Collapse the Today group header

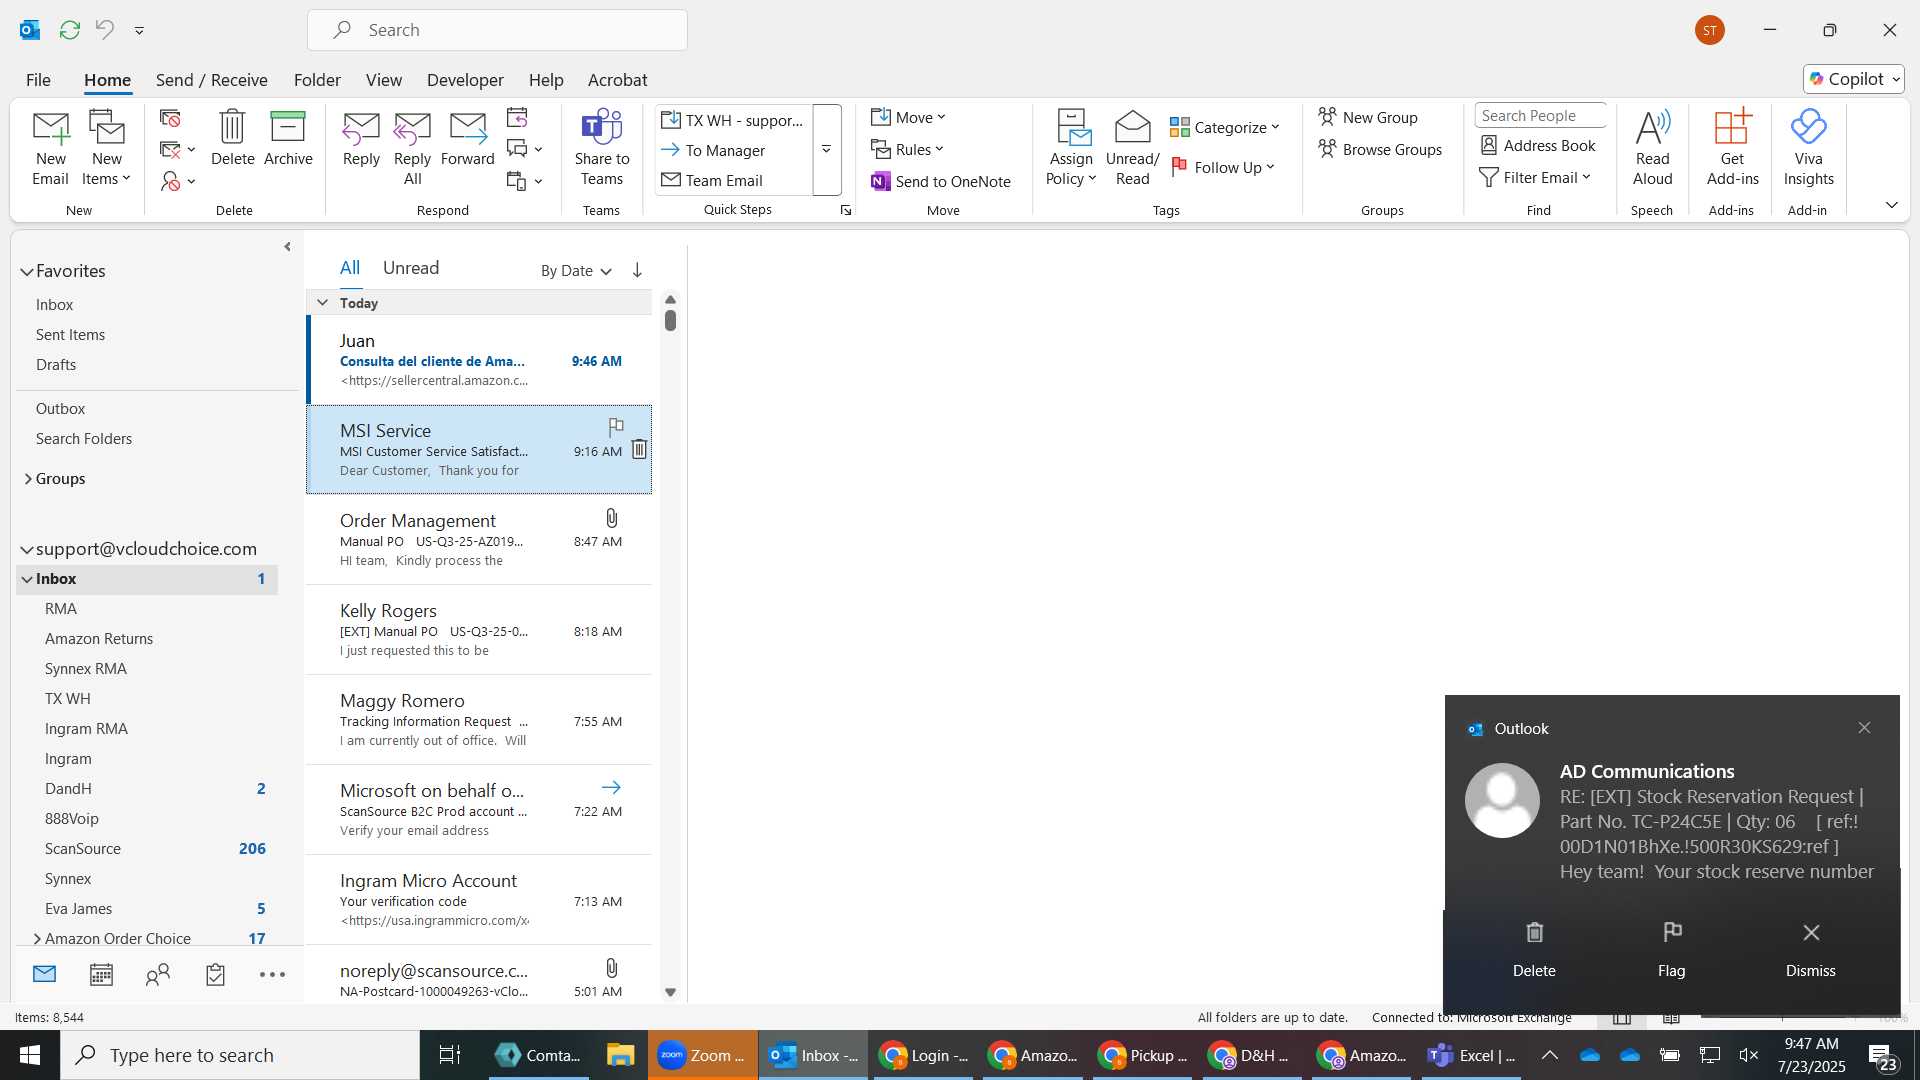point(322,302)
